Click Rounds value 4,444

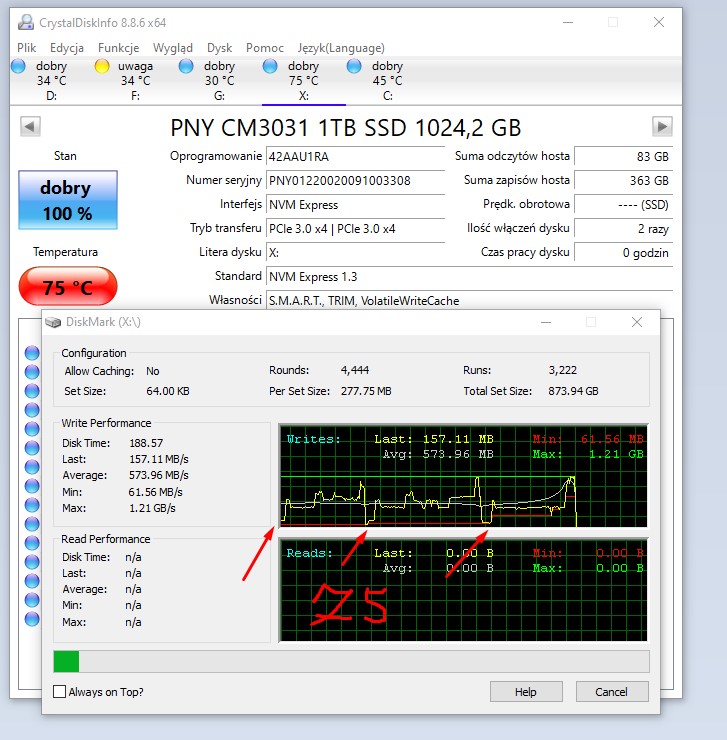(355, 370)
